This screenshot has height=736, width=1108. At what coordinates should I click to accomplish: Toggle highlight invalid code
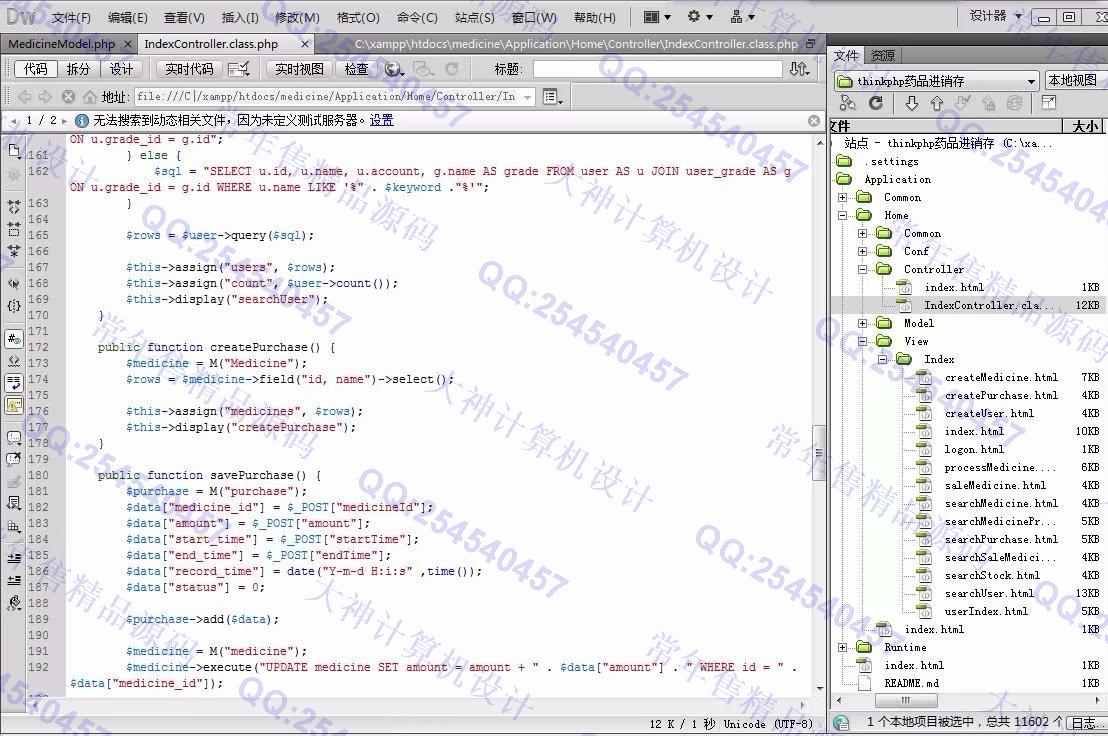(x=13, y=361)
